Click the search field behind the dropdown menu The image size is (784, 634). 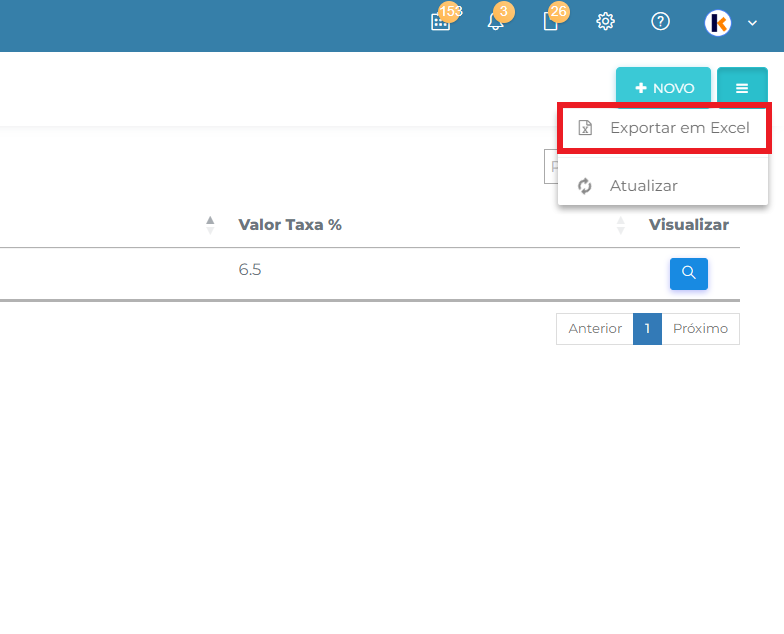point(551,167)
